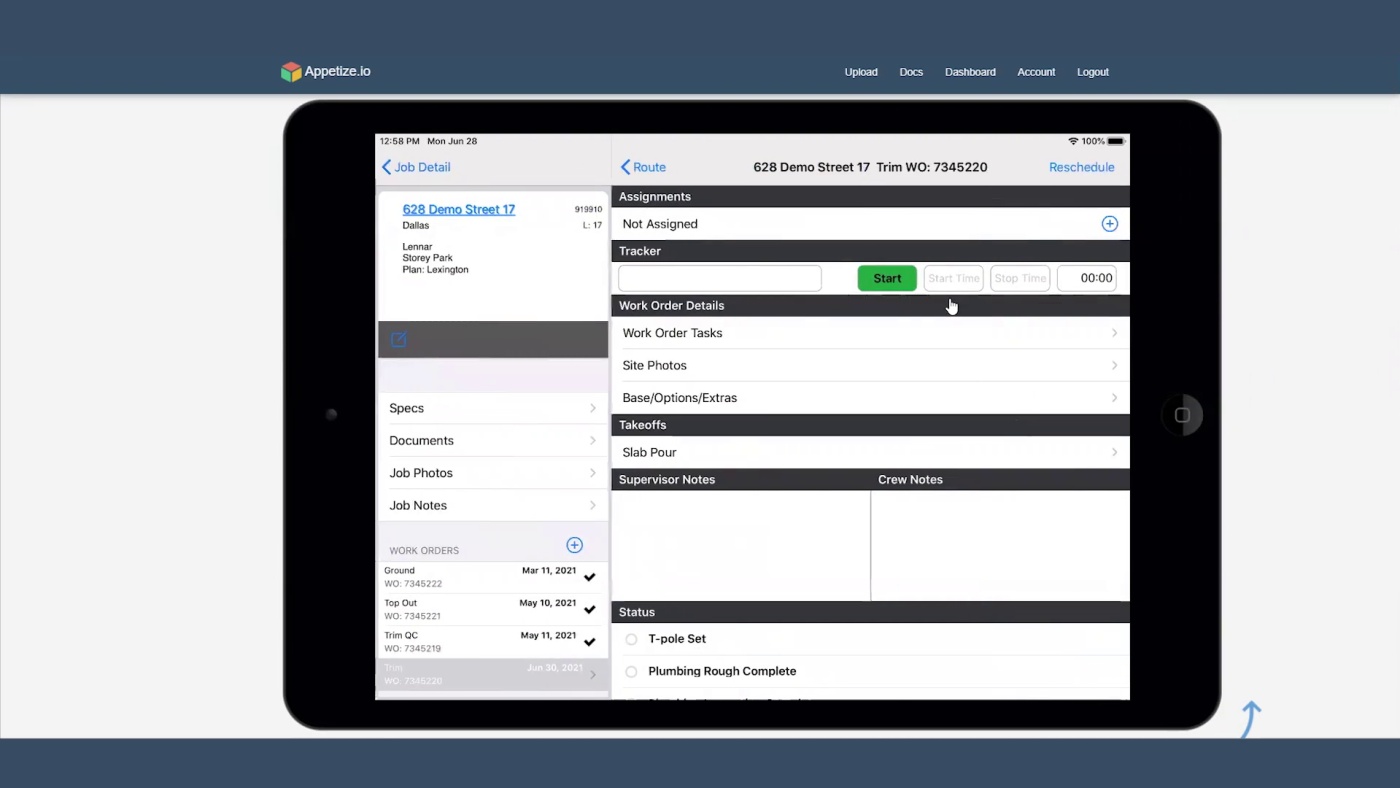1400x788 pixels.
Task: Tap the Stop Time button
Action: [x=1020, y=278]
